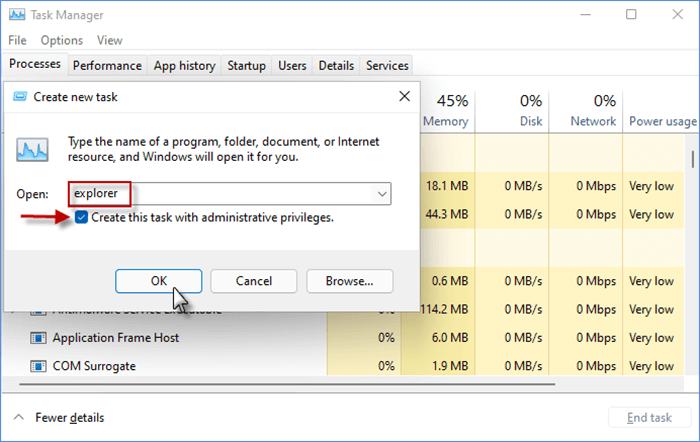
Task: Expand the Open field dropdown arrow
Action: pos(382,194)
